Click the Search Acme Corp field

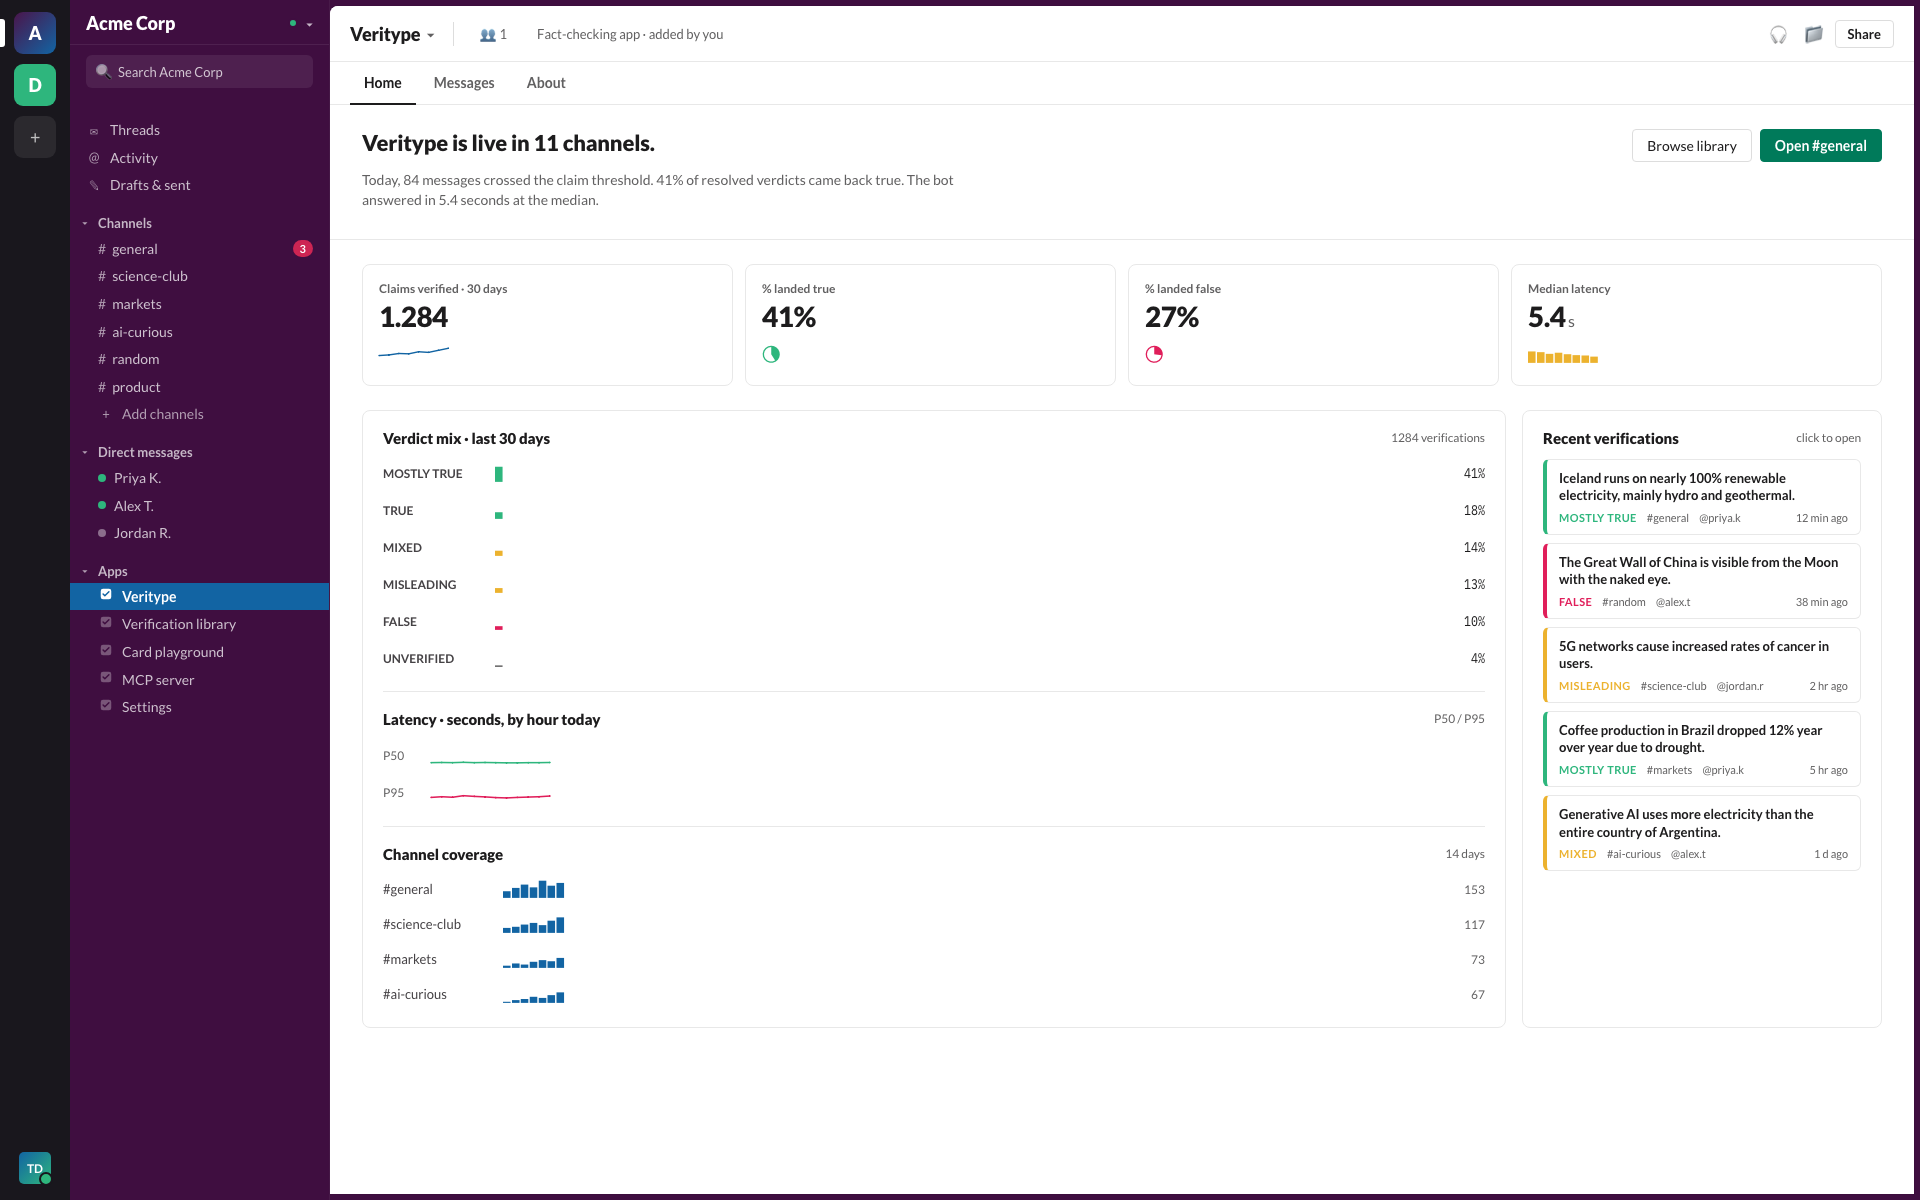point(199,72)
